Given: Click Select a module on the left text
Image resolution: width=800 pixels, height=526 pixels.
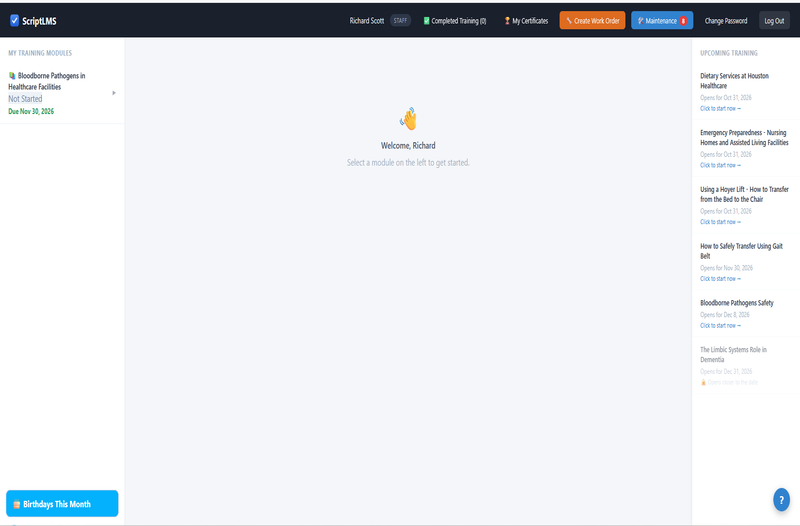Looking at the screenshot, I should point(408,163).
